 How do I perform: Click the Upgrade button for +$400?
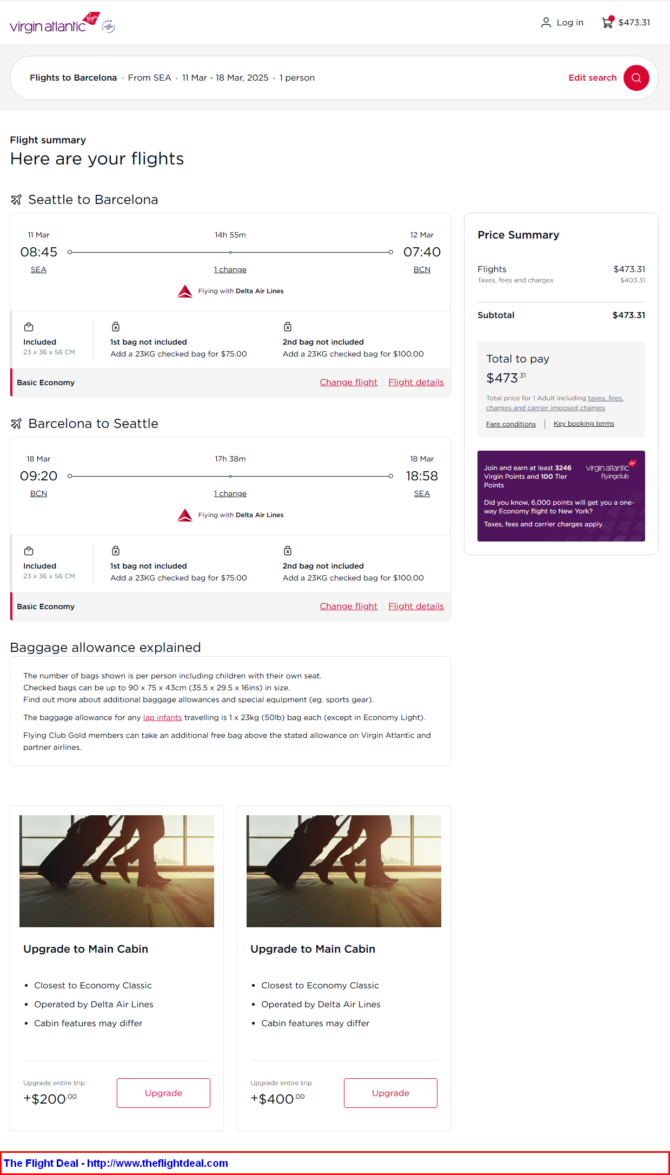390,1093
